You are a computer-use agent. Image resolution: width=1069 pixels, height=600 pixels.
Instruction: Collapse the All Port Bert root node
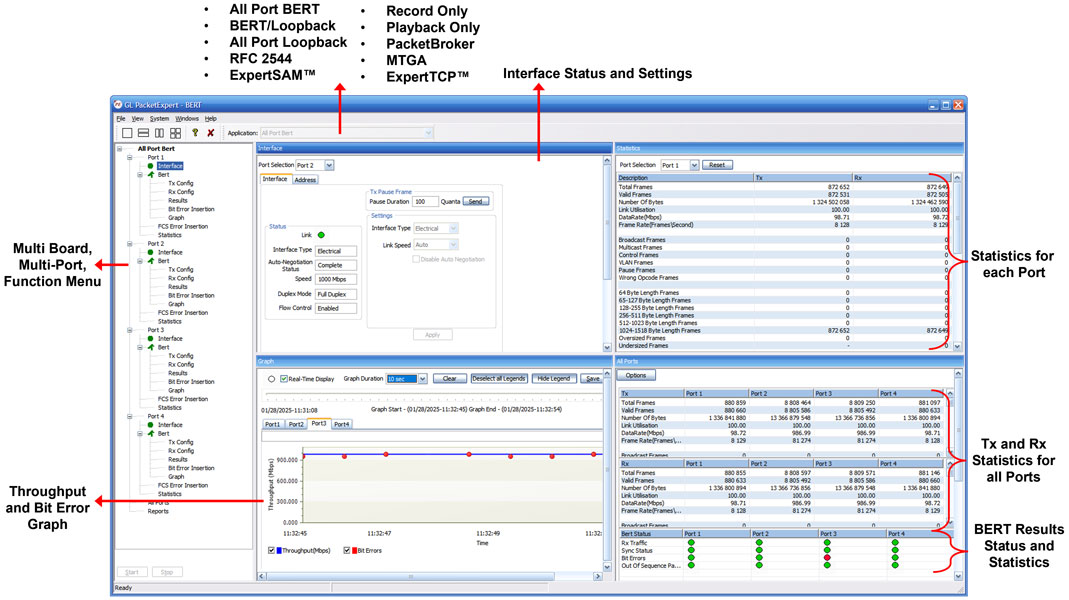[x=119, y=149]
